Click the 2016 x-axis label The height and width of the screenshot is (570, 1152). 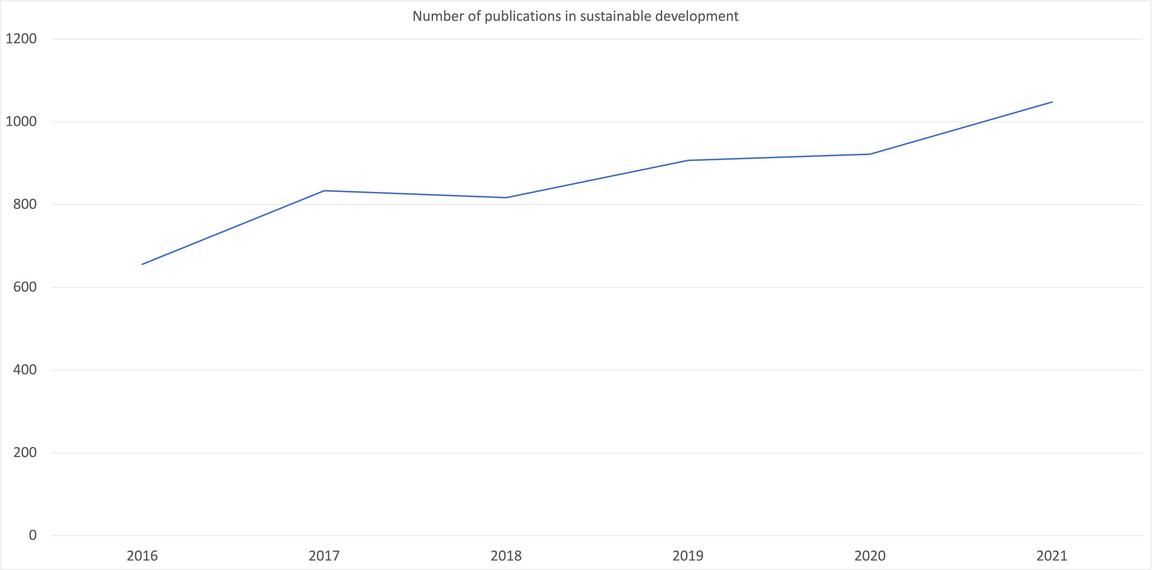pyautogui.click(x=142, y=556)
